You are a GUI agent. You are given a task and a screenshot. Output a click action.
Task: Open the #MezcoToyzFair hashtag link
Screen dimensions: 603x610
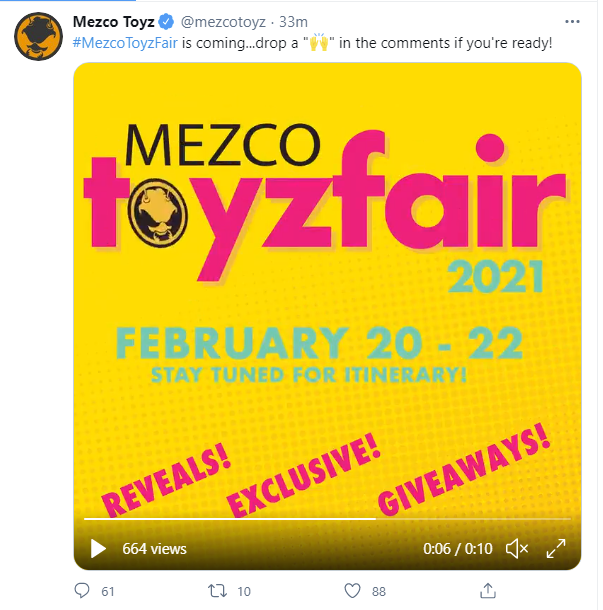point(125,43)
